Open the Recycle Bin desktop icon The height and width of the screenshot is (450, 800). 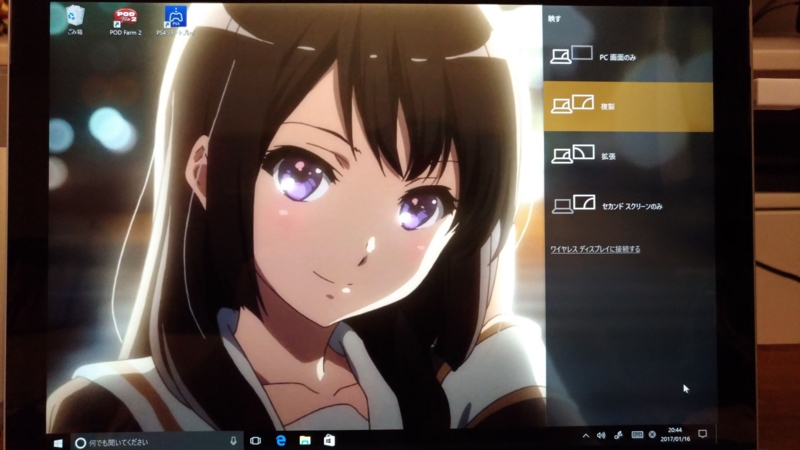74,19
